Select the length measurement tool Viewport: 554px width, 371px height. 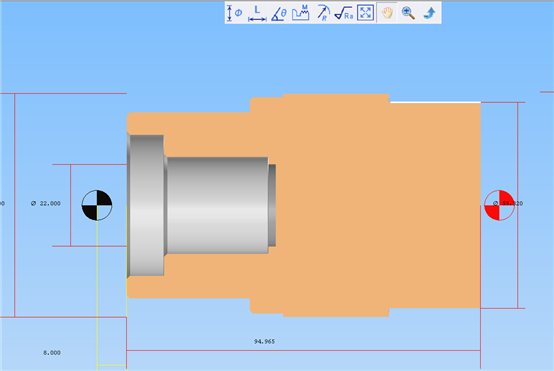[257, 14]
